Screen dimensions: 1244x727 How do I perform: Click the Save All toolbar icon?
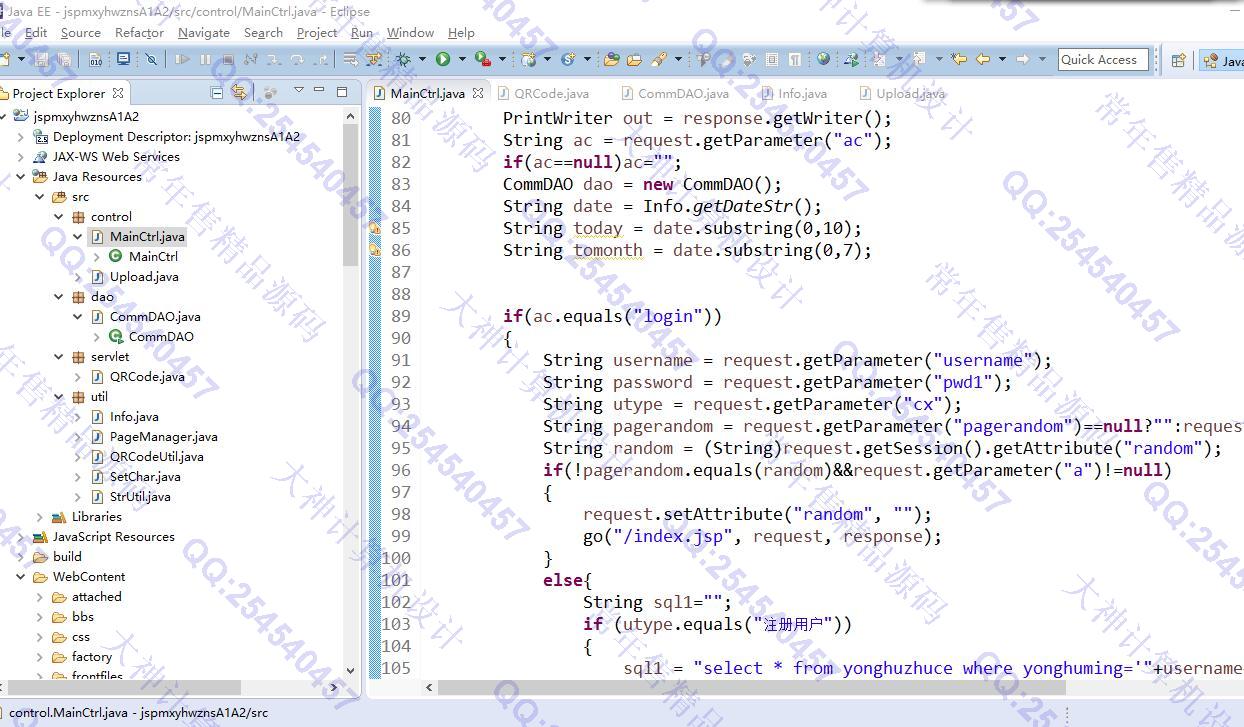[64, 59]
